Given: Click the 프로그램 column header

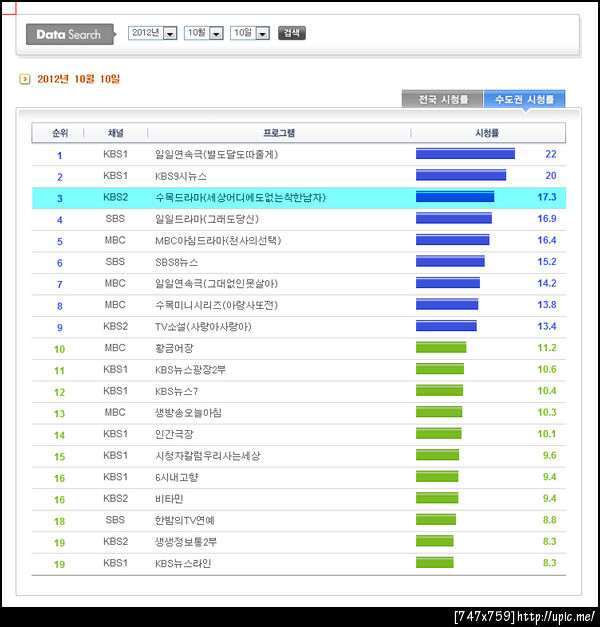Looking at the screenshot, I should [279, 133].
